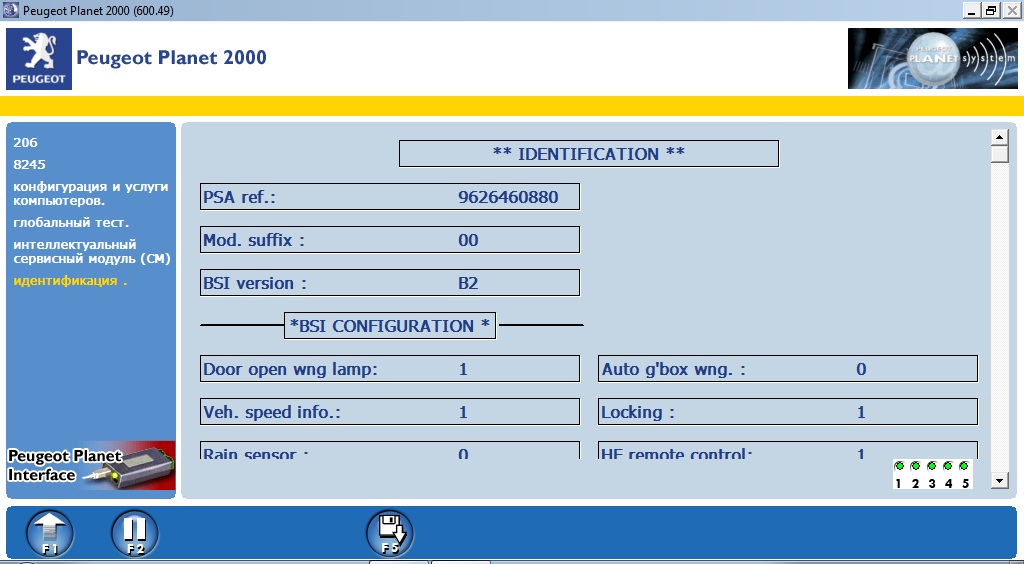Click the BSI version value B2

pyautogui.click(x=468, y=283)
